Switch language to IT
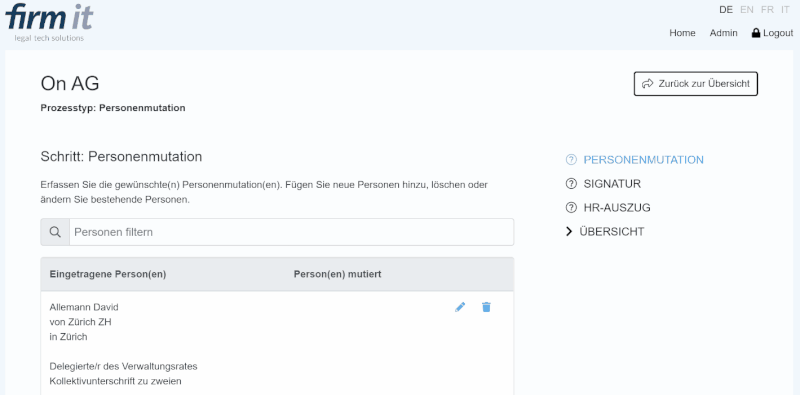The height and width of the screenshot is (395, 800). pyautogui.click(x=785, y=10)
